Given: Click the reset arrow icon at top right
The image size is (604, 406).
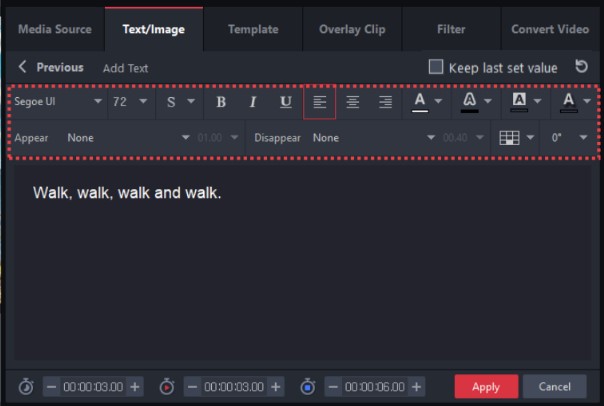Looking at the screenshot, I should (x=581, y=67).
